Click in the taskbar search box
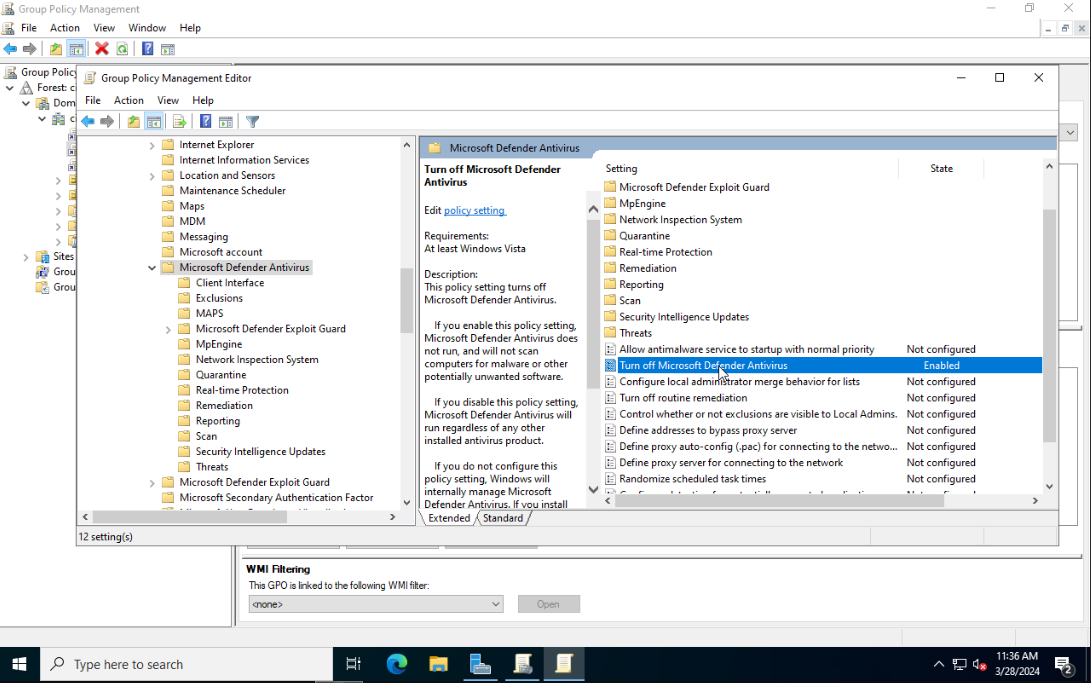The width and height of the screenshot is (1091, 683). point(188,664)
